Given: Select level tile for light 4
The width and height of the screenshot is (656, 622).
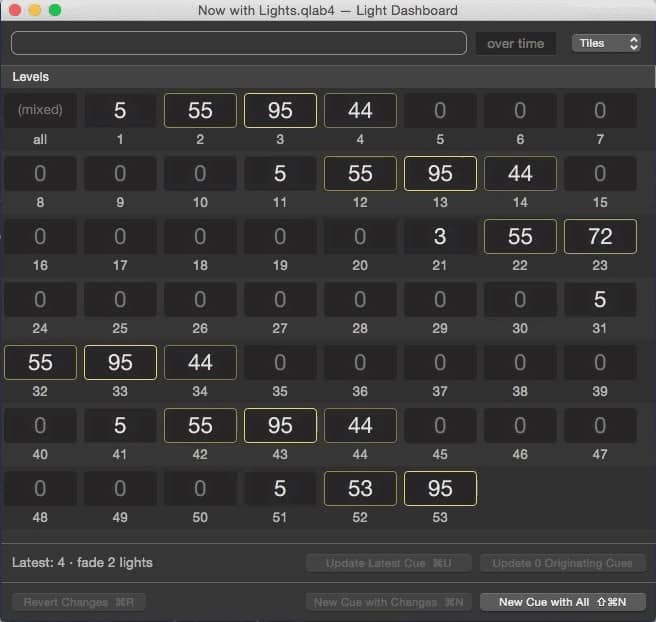Looking at the screenshot, I should pos(360,110).
